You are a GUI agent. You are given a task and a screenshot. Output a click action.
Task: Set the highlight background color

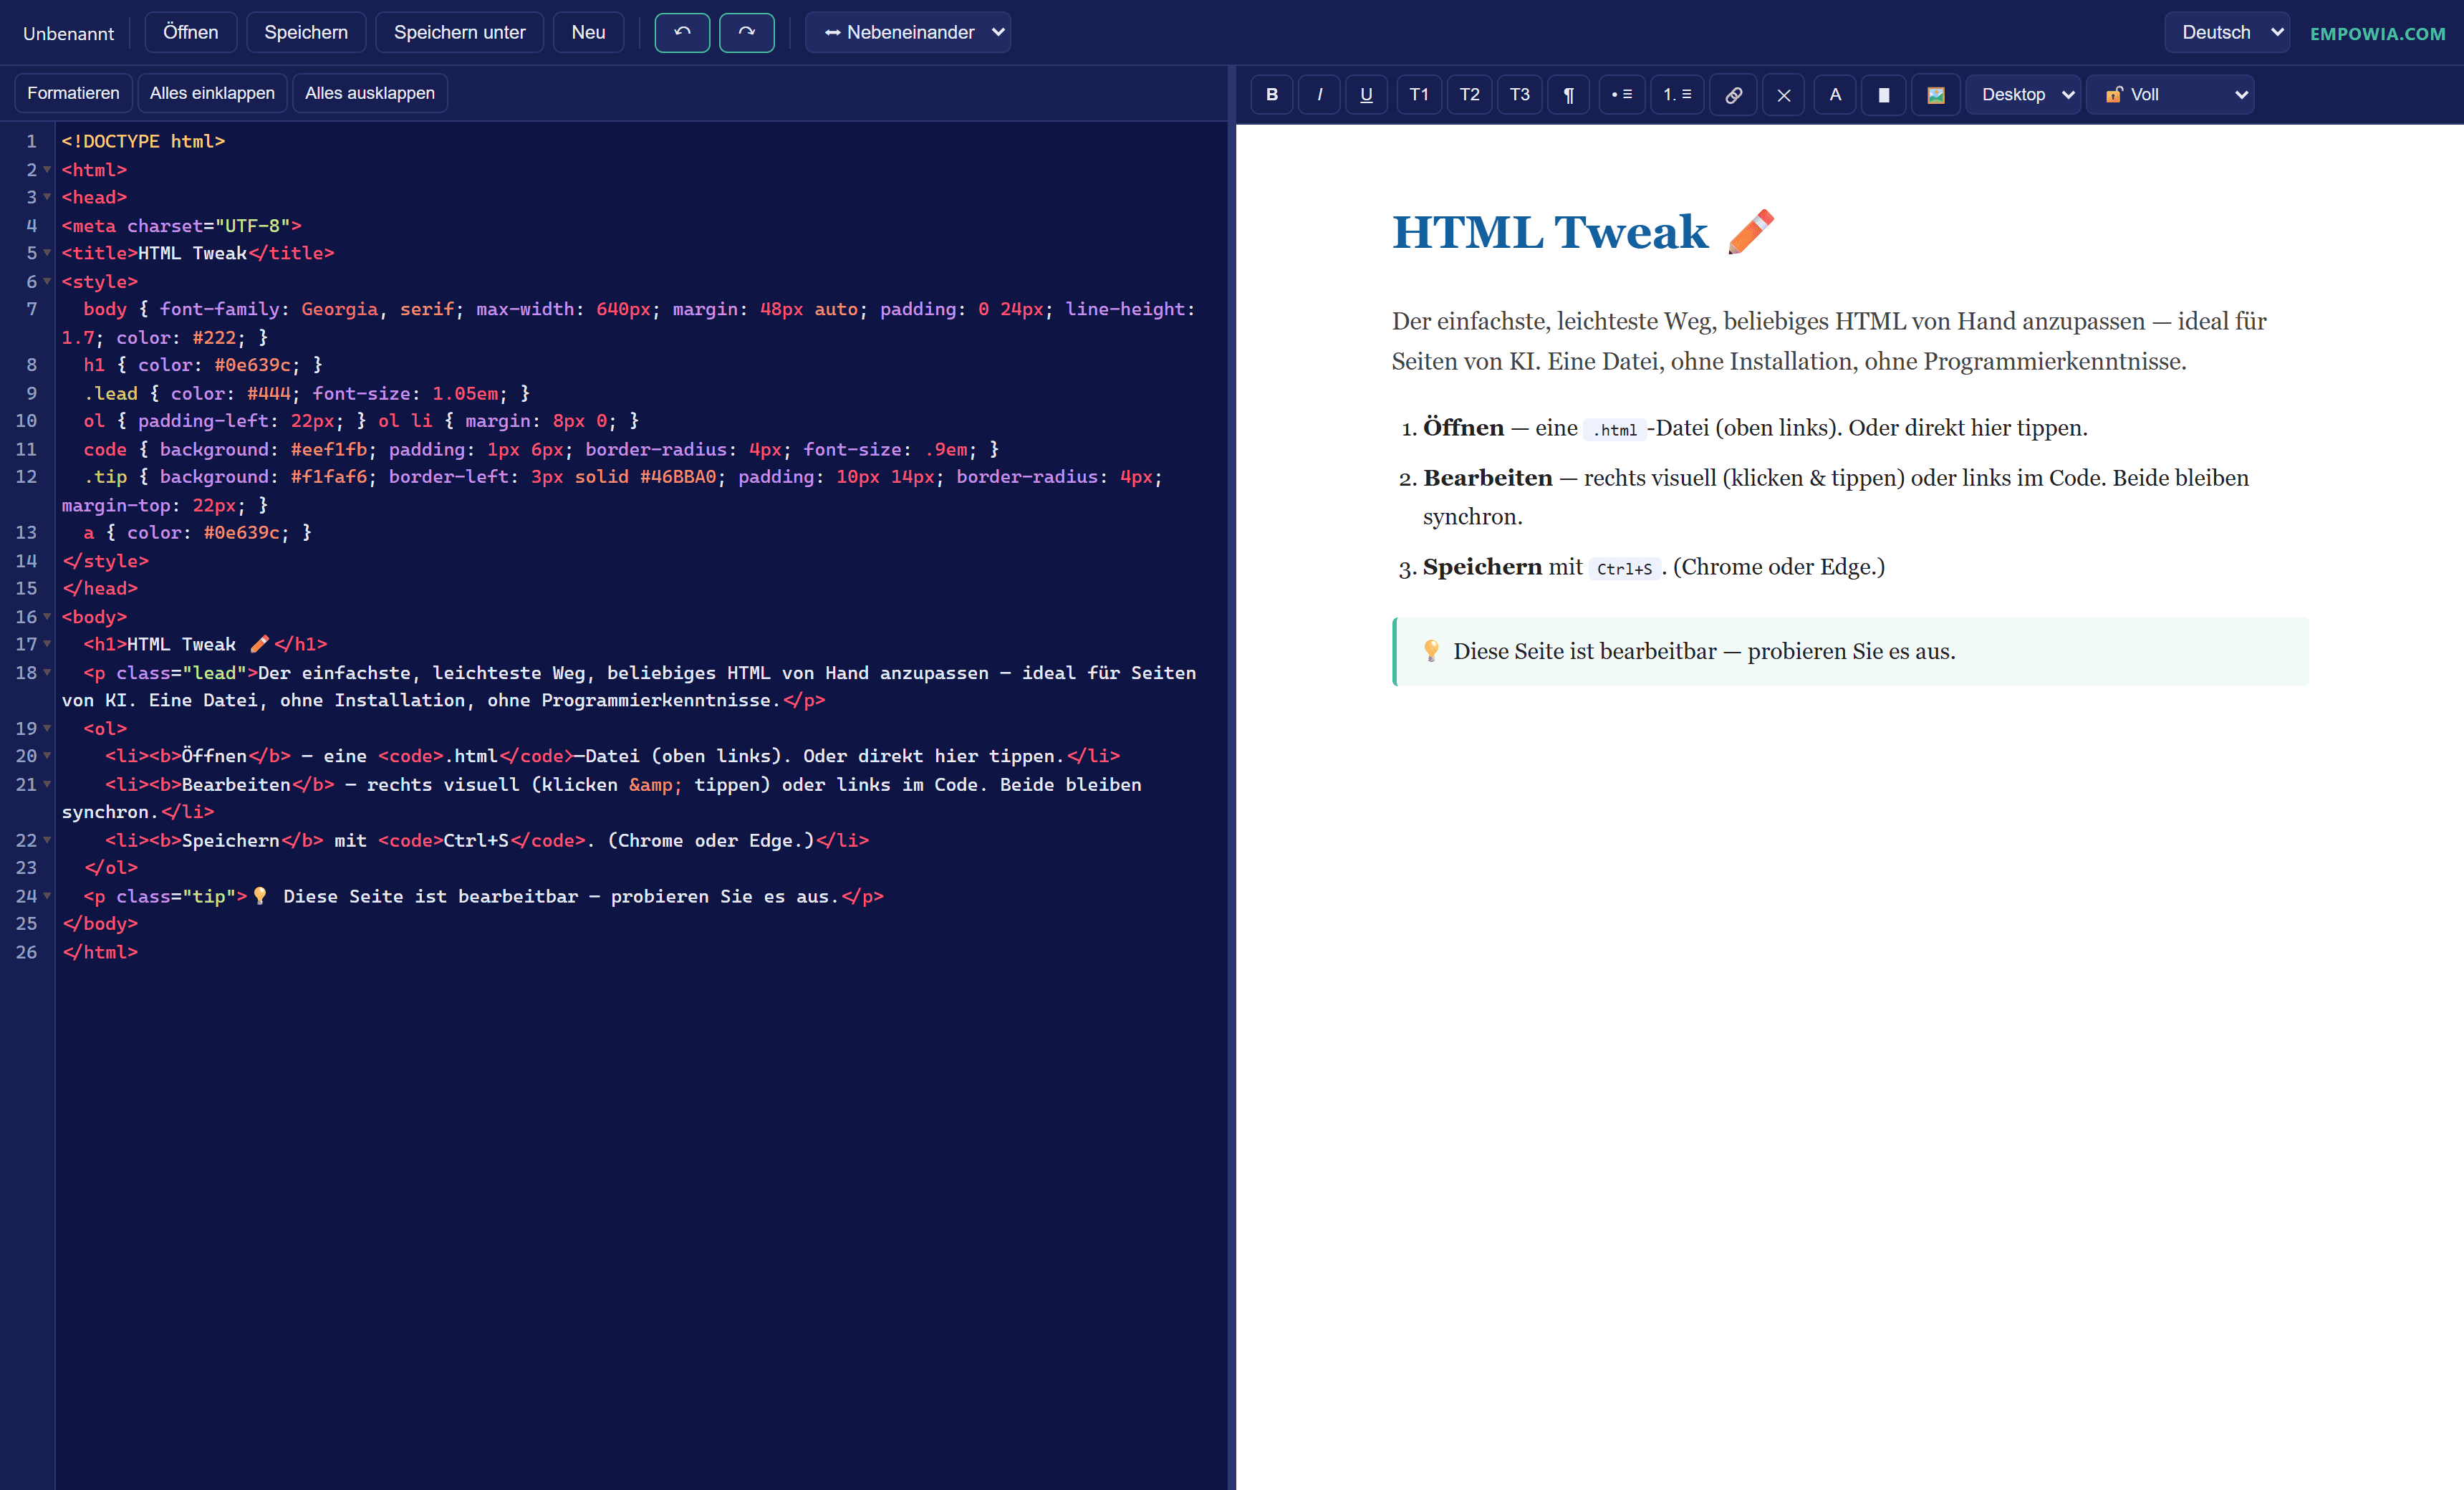(x=1884, y=94)
